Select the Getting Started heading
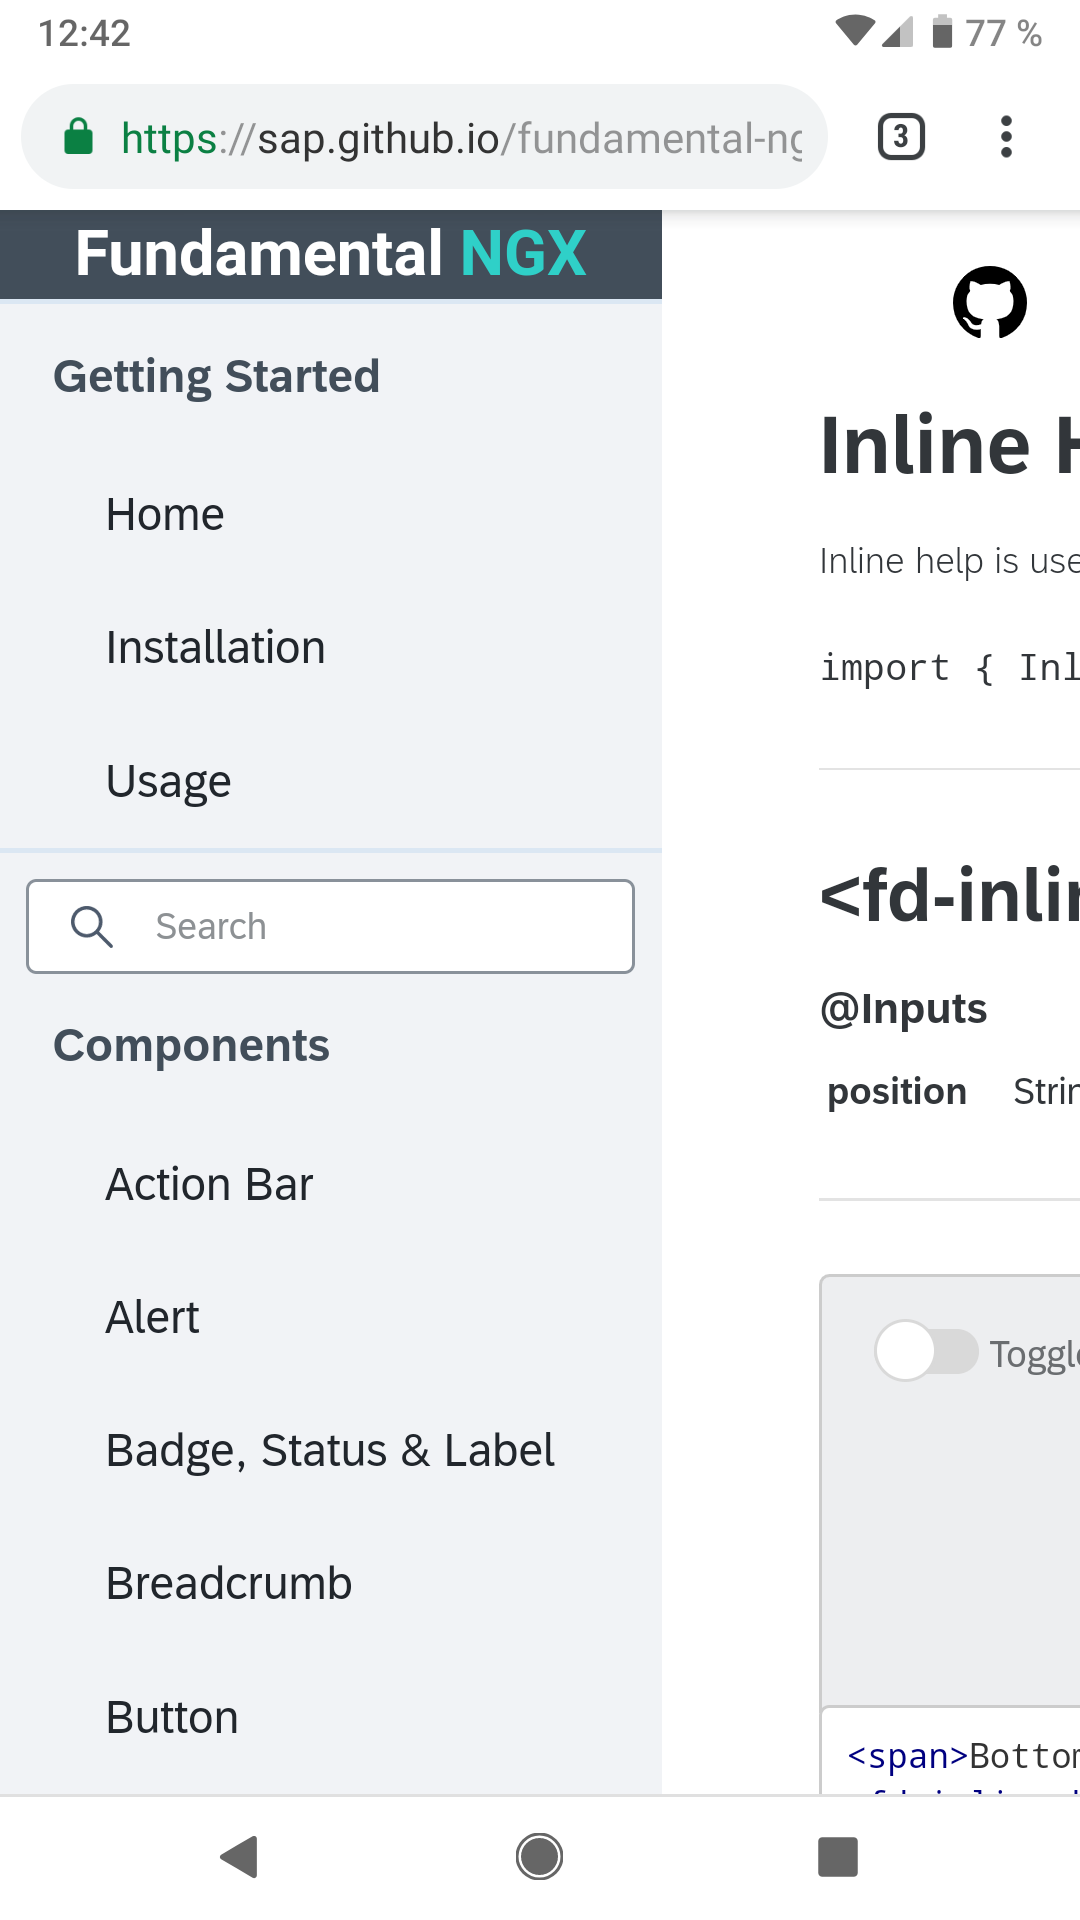Image resolution: width=1080 pixels, height=1920 pixels. (x=217, y=377)
